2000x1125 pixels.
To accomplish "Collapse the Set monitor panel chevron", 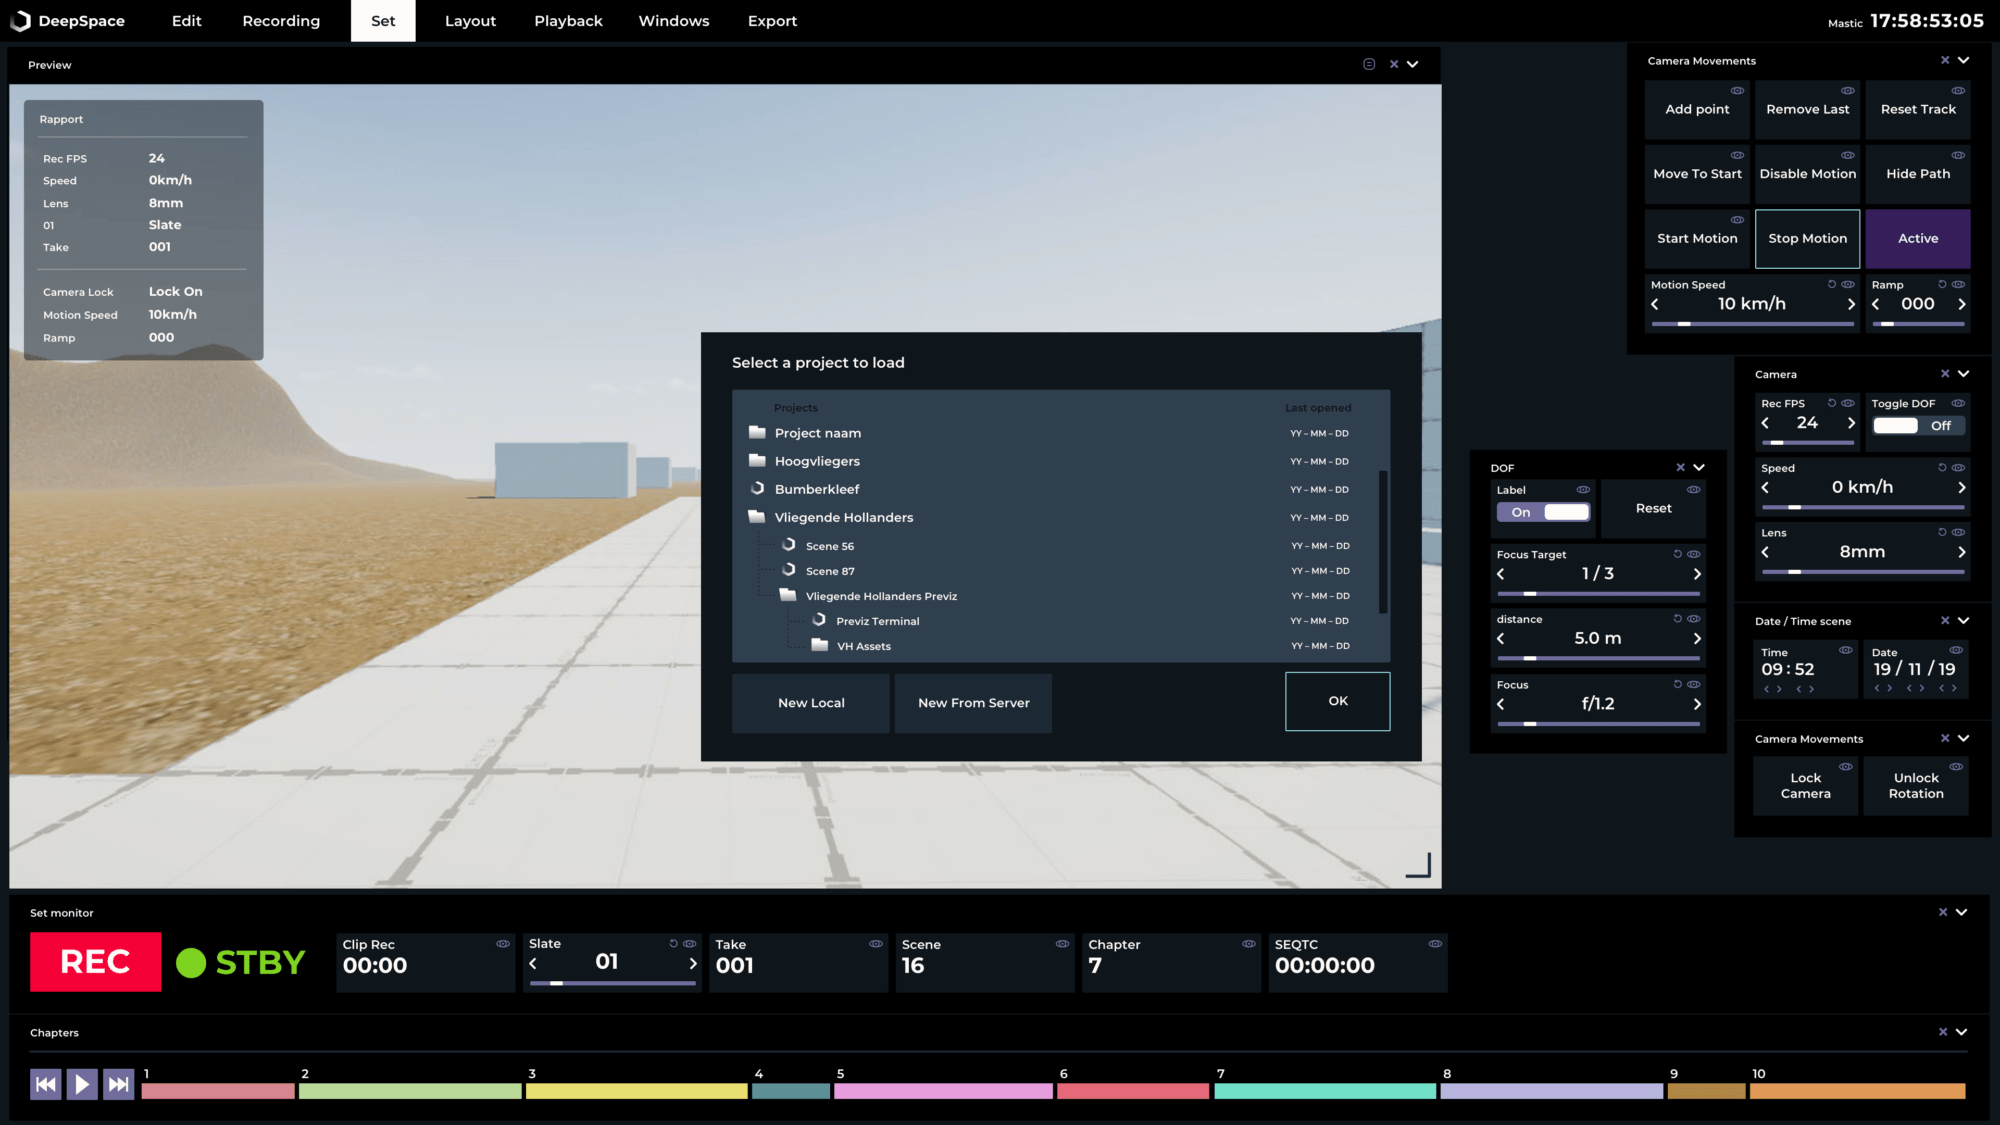I will point(1962,912).
